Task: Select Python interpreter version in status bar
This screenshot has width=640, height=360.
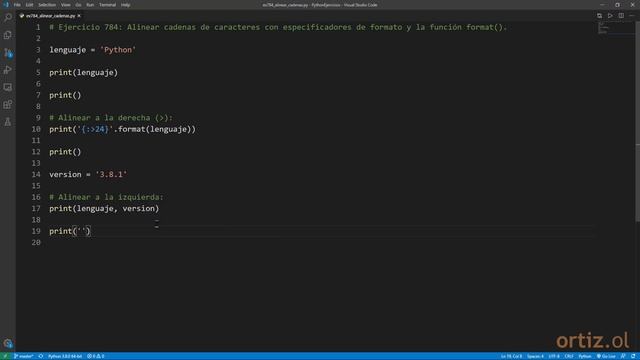Action: click(65, 356)
